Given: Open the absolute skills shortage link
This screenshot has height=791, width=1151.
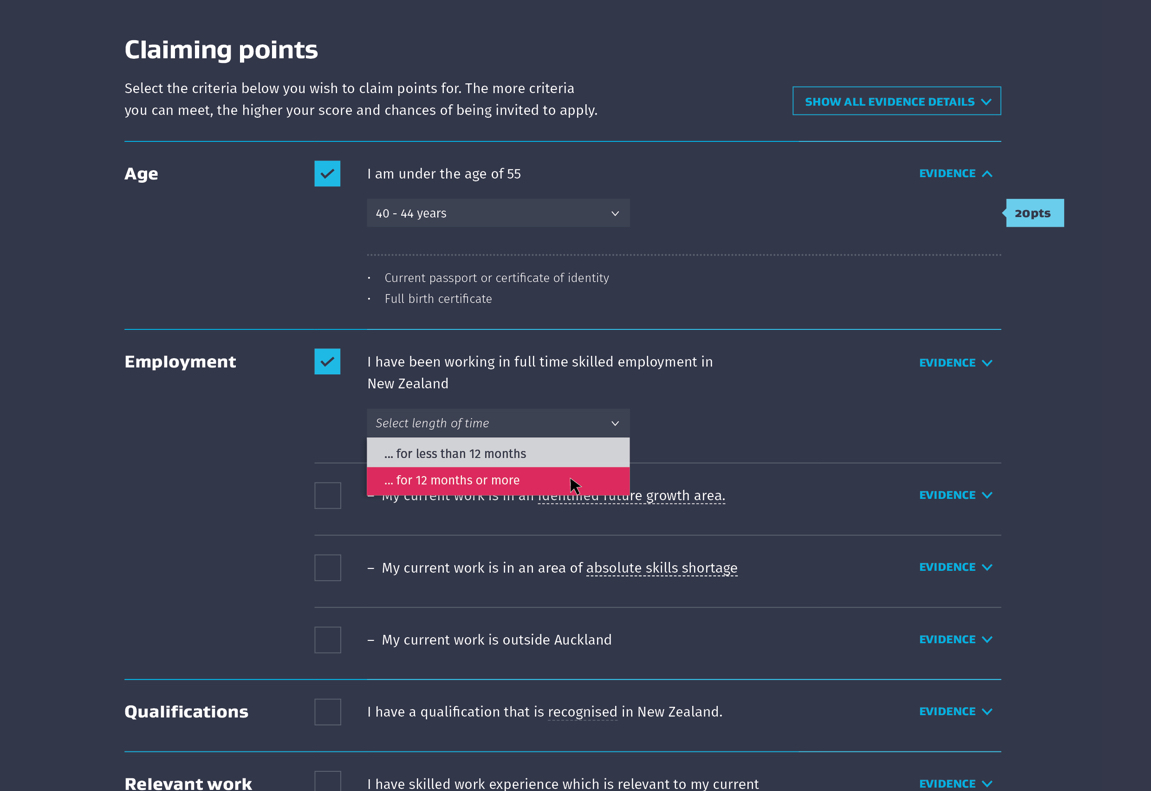Looking at the screenshot, I should click(x=661, y=568).
